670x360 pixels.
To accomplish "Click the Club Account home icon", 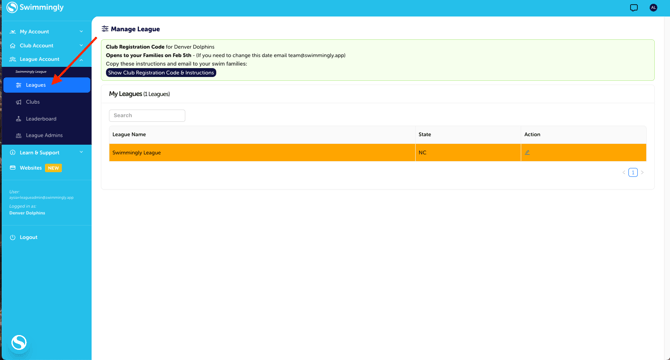I will click(x=12, y=45).
